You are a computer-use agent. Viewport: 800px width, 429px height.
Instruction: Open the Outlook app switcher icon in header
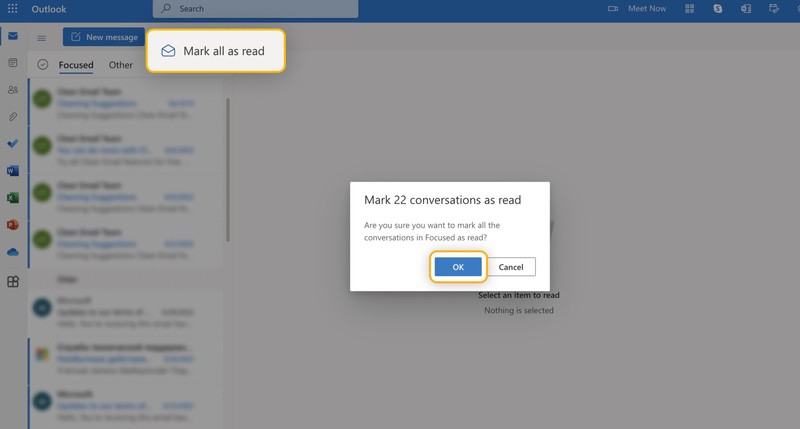[746, 9]
